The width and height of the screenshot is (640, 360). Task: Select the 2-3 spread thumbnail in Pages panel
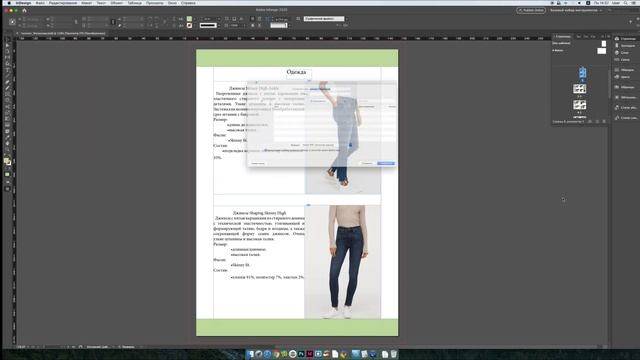[x=580, y=89]
